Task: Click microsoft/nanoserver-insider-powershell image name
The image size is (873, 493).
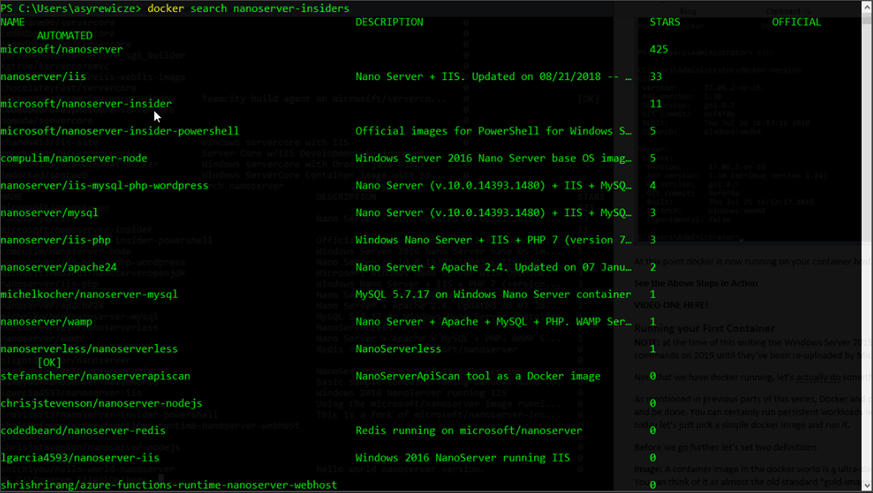Action: click(120, 131)
